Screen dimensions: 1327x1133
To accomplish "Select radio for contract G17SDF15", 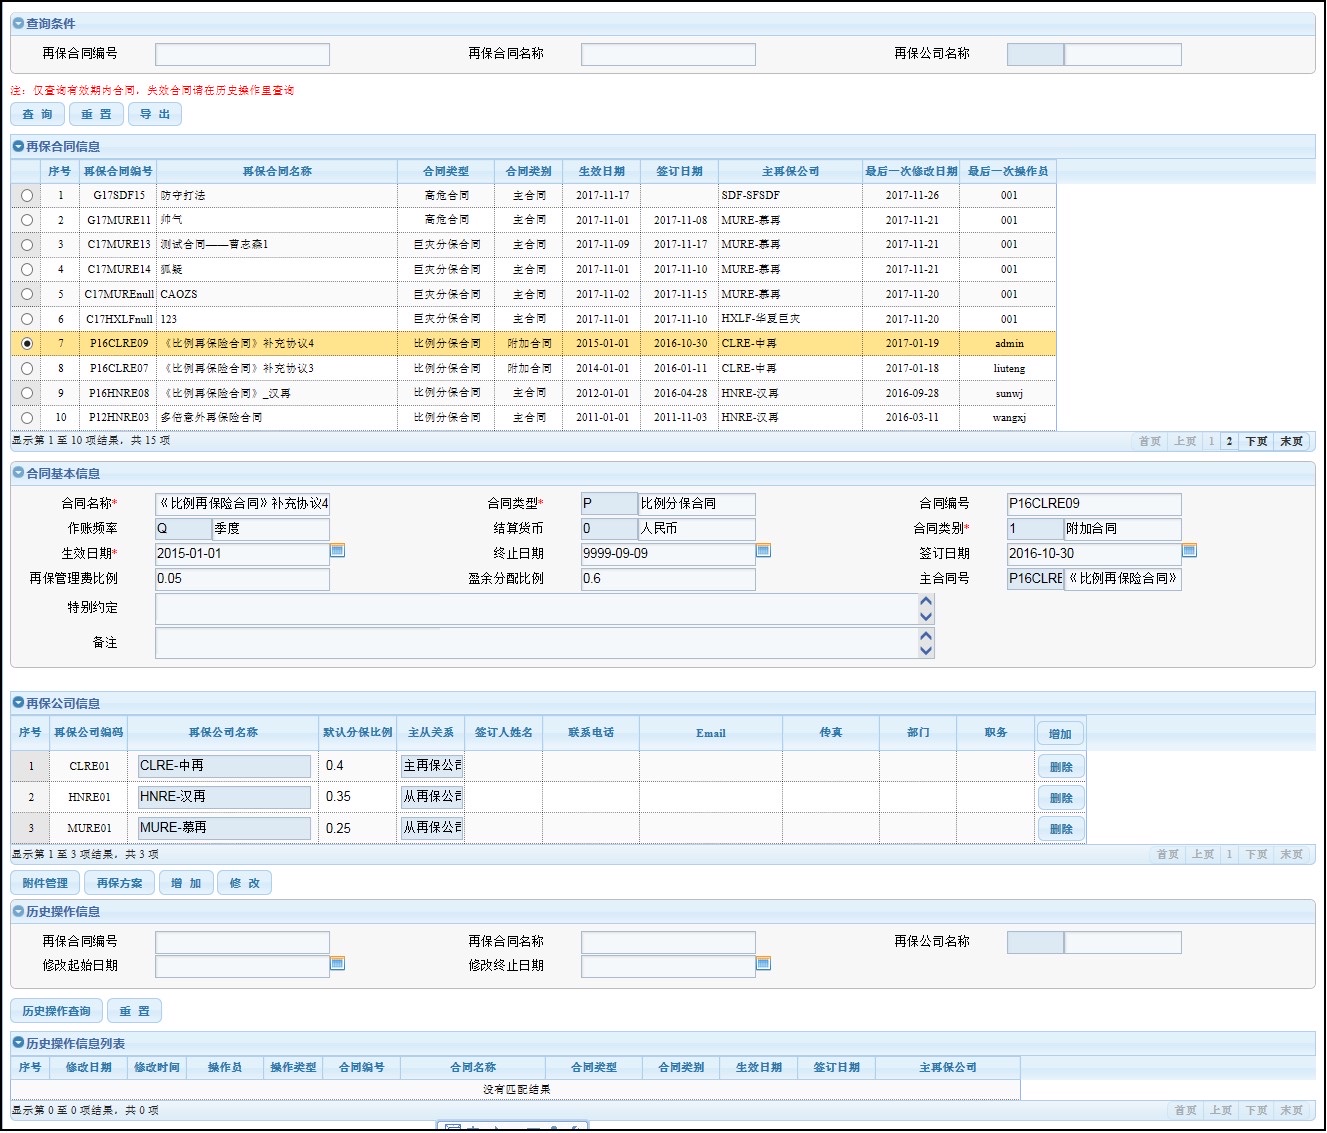I will click(x=27, y=196).
